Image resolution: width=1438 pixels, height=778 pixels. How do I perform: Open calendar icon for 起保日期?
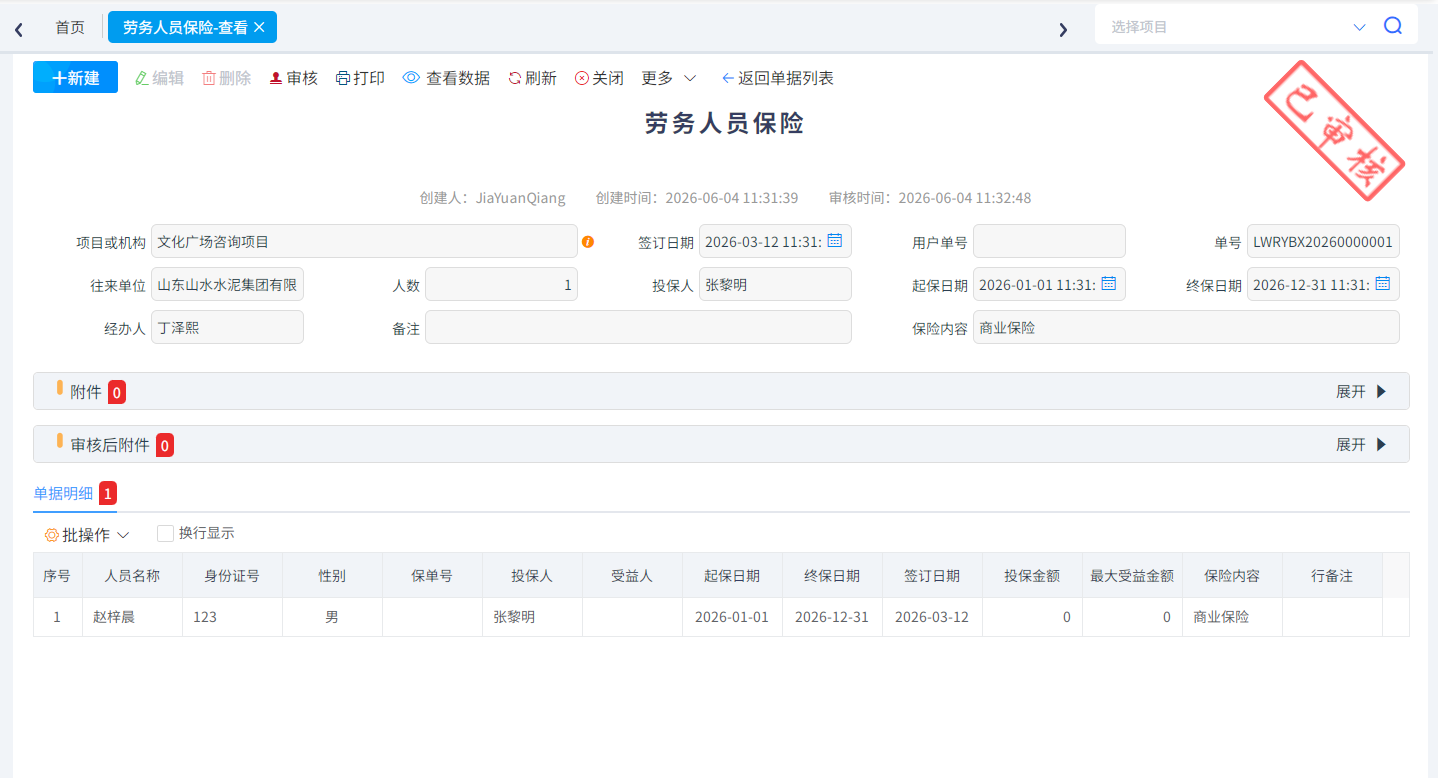(x=1108, y=284)
